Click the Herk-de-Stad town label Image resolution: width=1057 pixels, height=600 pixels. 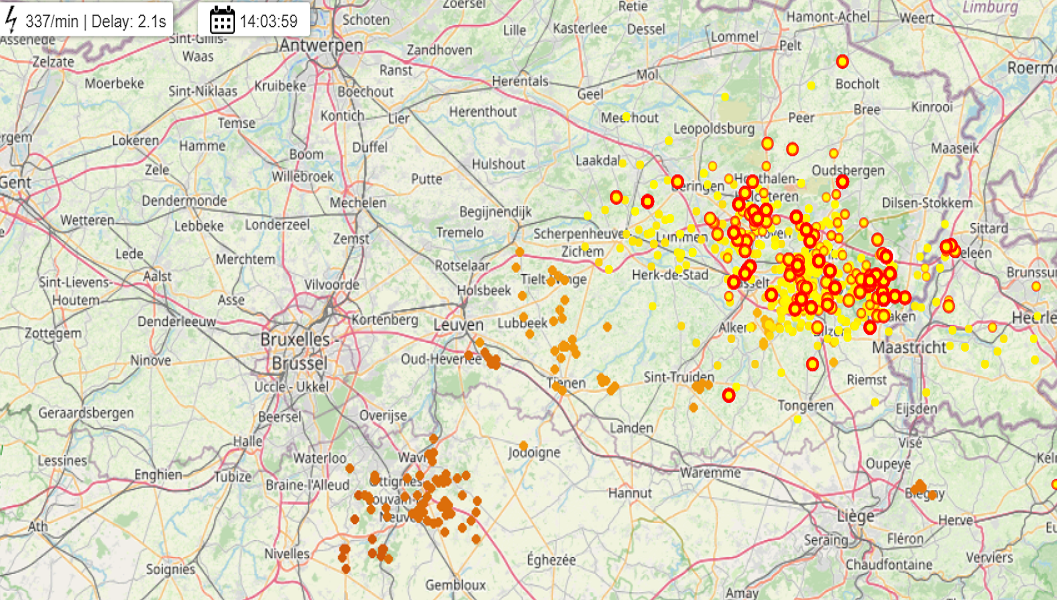[x=670, y=275]
